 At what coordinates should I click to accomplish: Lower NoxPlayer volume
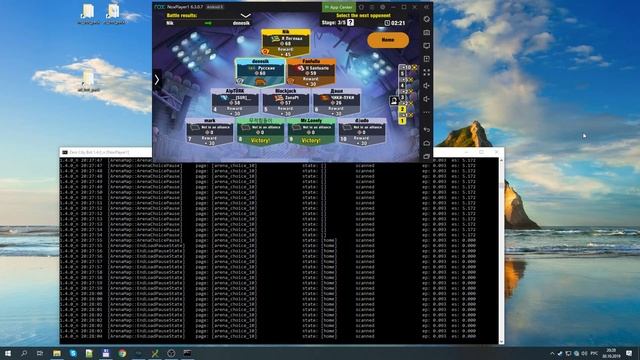click(x=427, y=99)
